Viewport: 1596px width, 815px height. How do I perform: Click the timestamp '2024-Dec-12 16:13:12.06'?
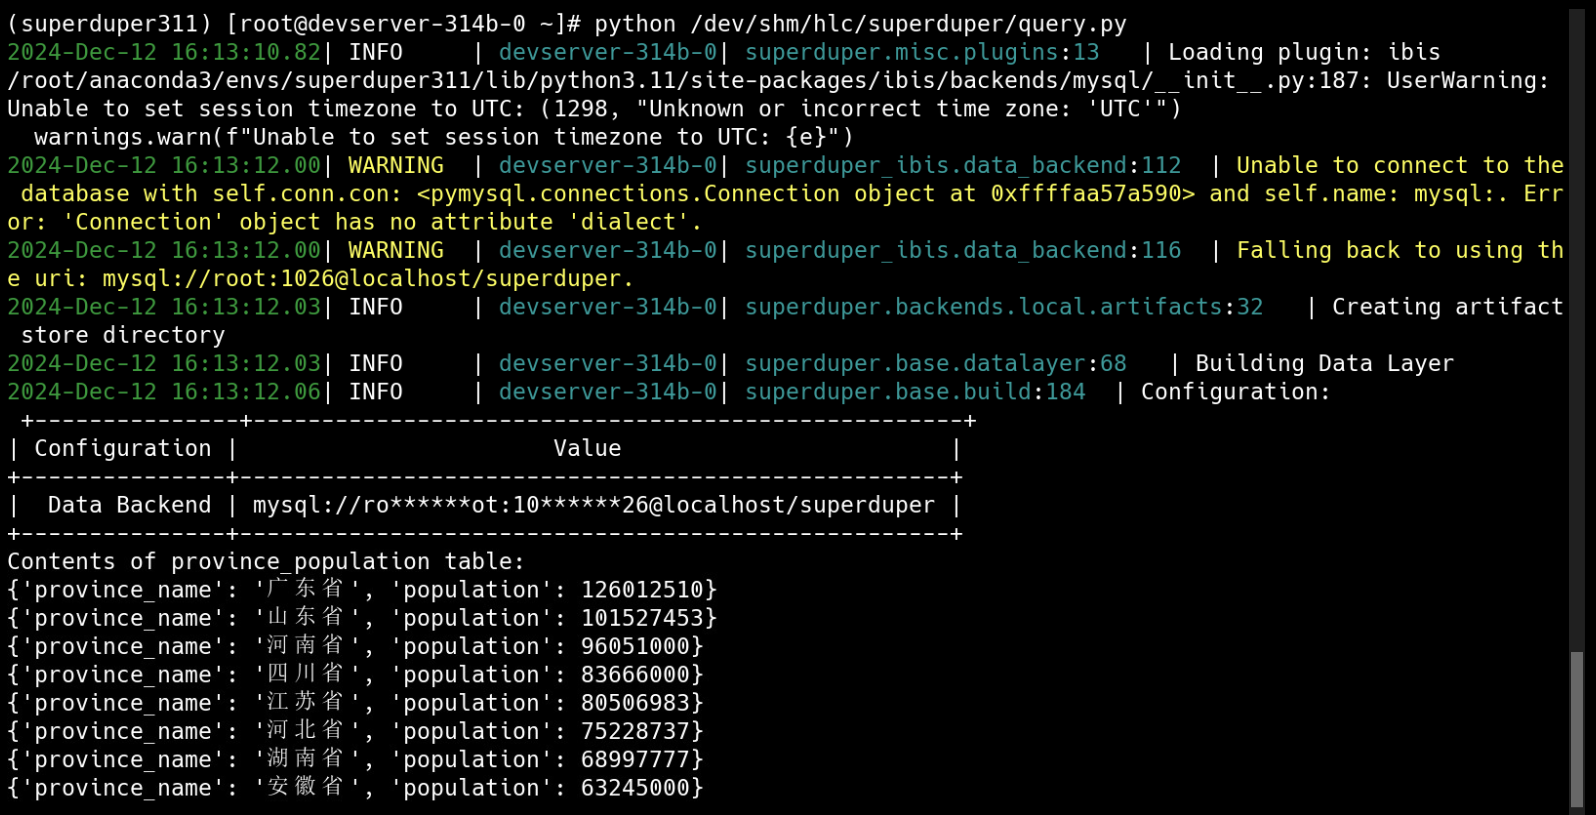tap(164, 392)
